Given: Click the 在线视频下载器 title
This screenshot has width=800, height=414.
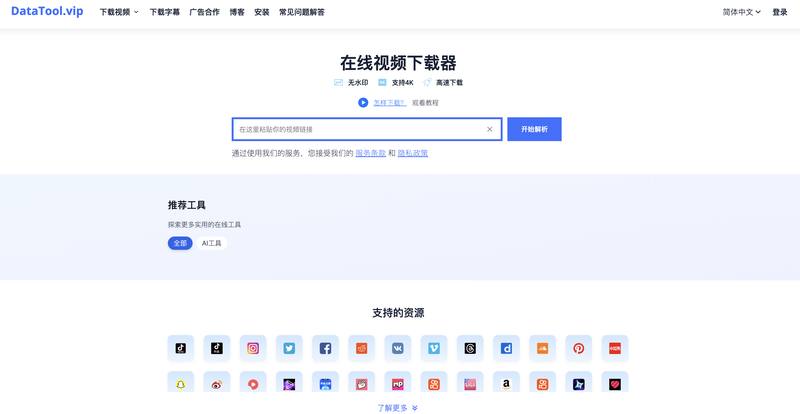Looking at the screenshot, I should point(398,63).
